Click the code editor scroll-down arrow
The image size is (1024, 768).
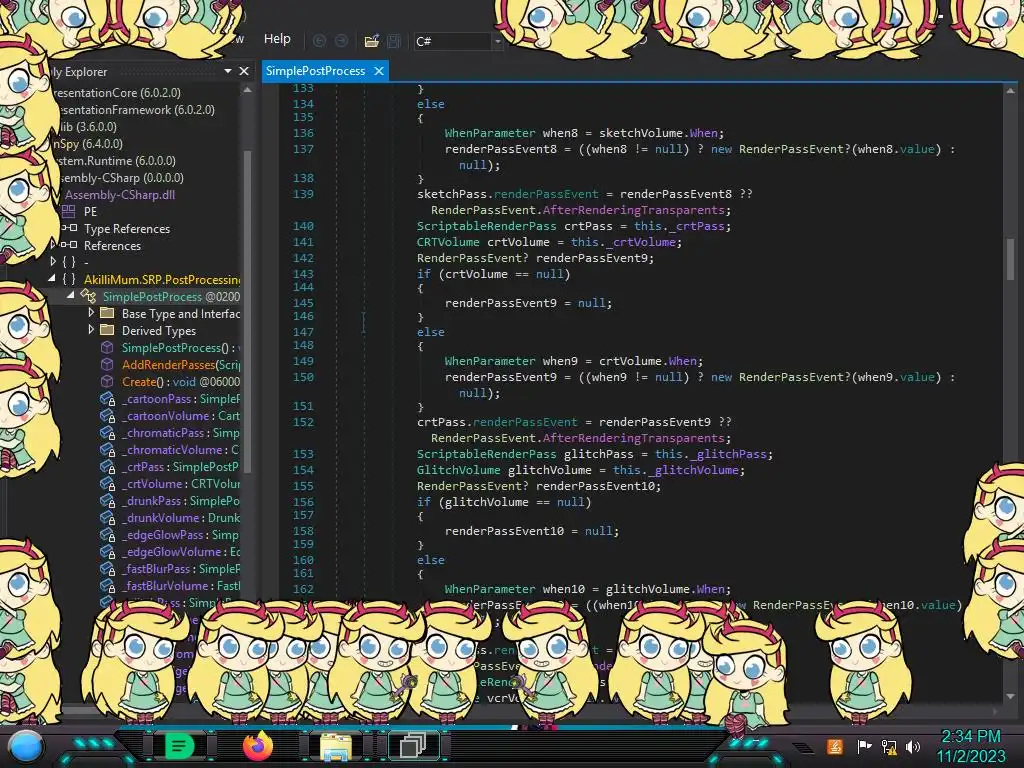click(x=1010, y=696)
